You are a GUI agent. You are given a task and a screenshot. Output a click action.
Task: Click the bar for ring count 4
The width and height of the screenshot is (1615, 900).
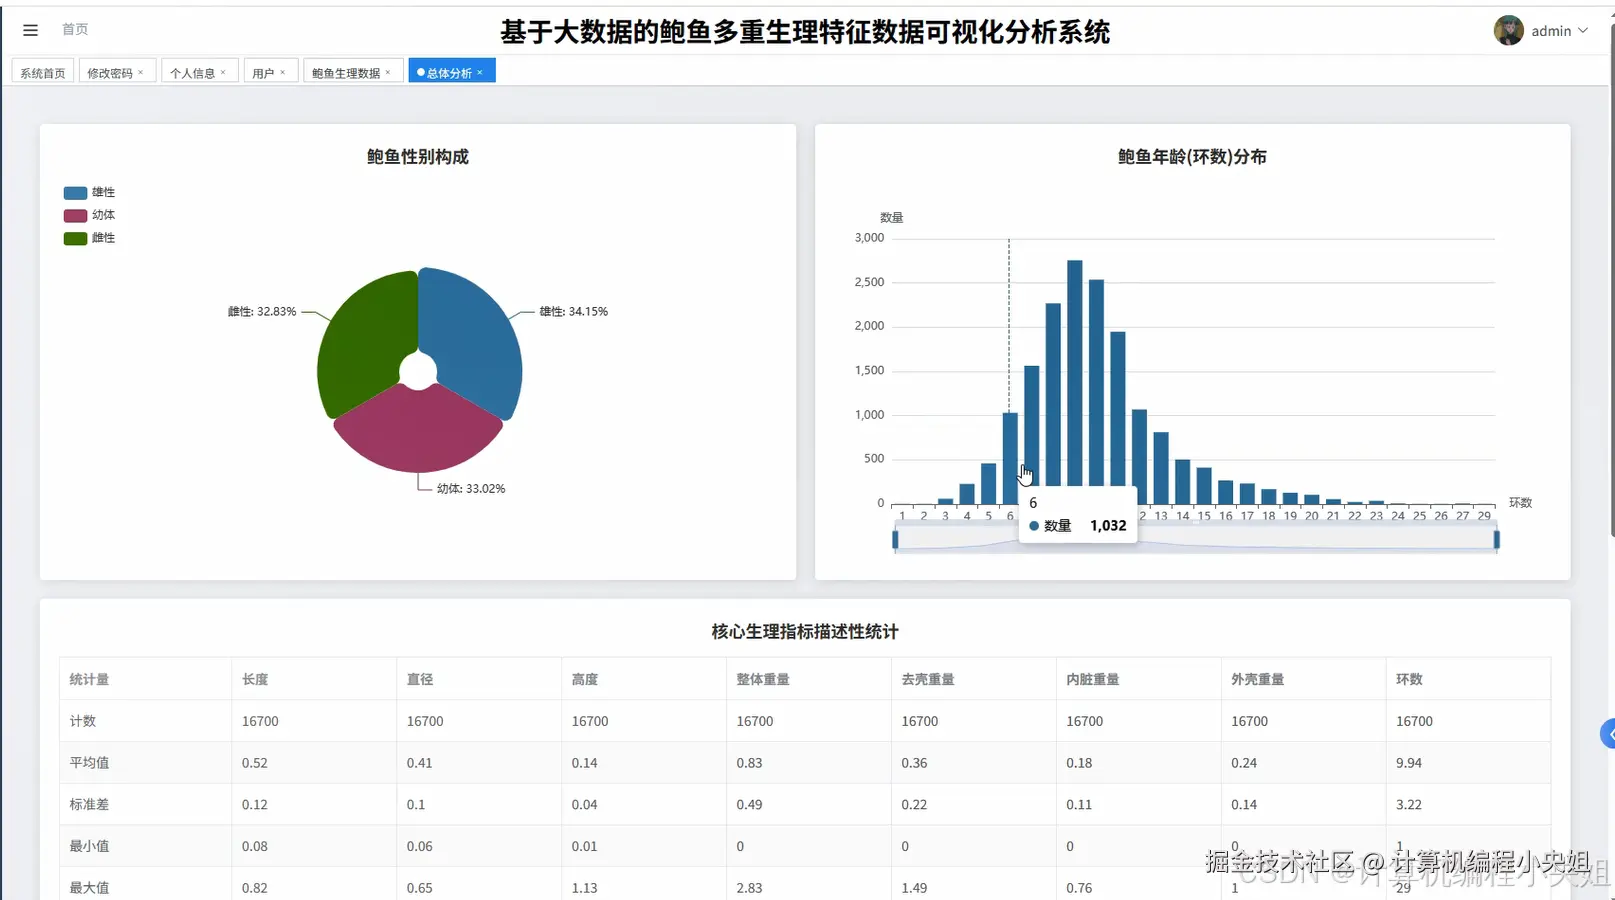click(967, 494)
